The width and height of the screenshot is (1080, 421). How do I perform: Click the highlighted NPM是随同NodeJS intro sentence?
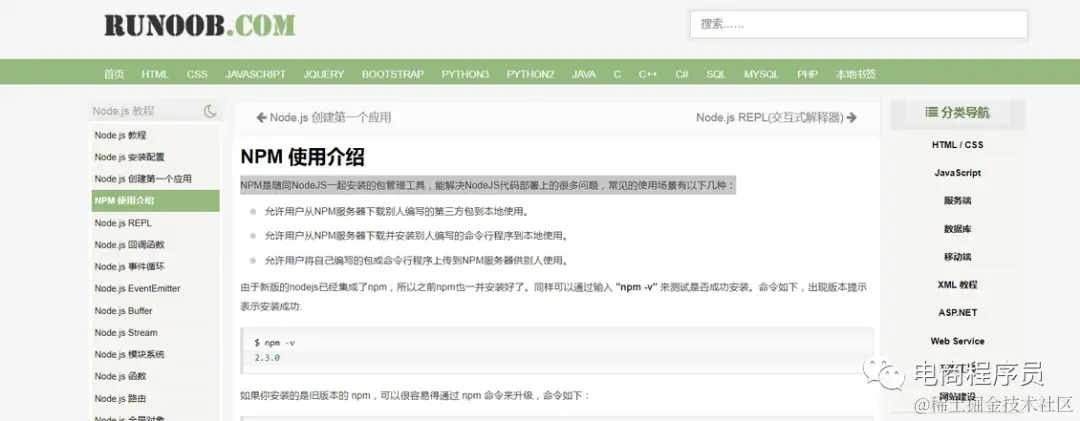click(x=488, y=185)
